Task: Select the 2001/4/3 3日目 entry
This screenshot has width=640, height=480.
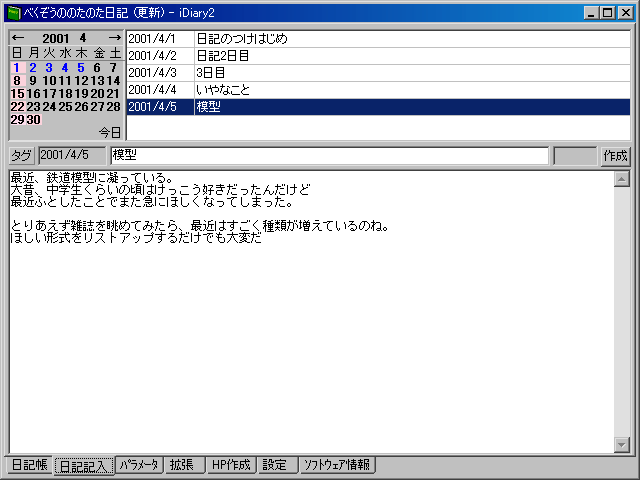Action: point(378,73)
